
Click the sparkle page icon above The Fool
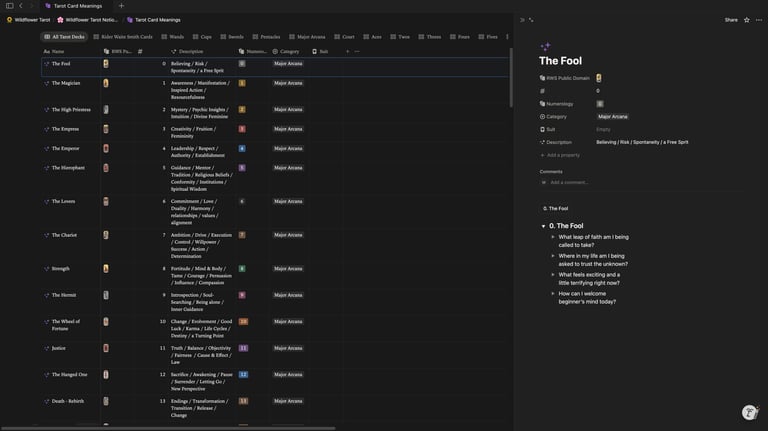(x=545, y=47)
